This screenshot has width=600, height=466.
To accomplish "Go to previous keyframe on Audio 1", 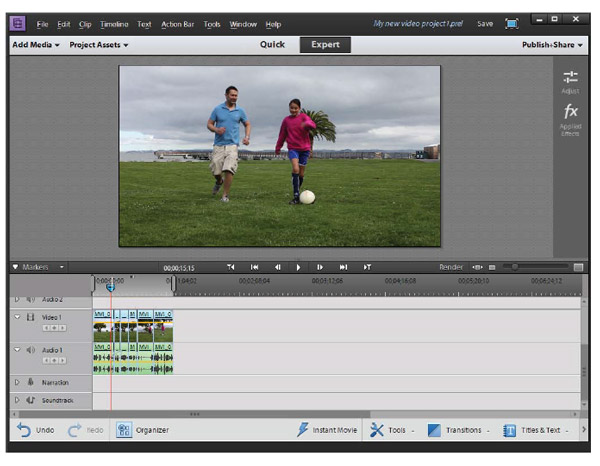I will pyautogui.click(x=47, y=360).
